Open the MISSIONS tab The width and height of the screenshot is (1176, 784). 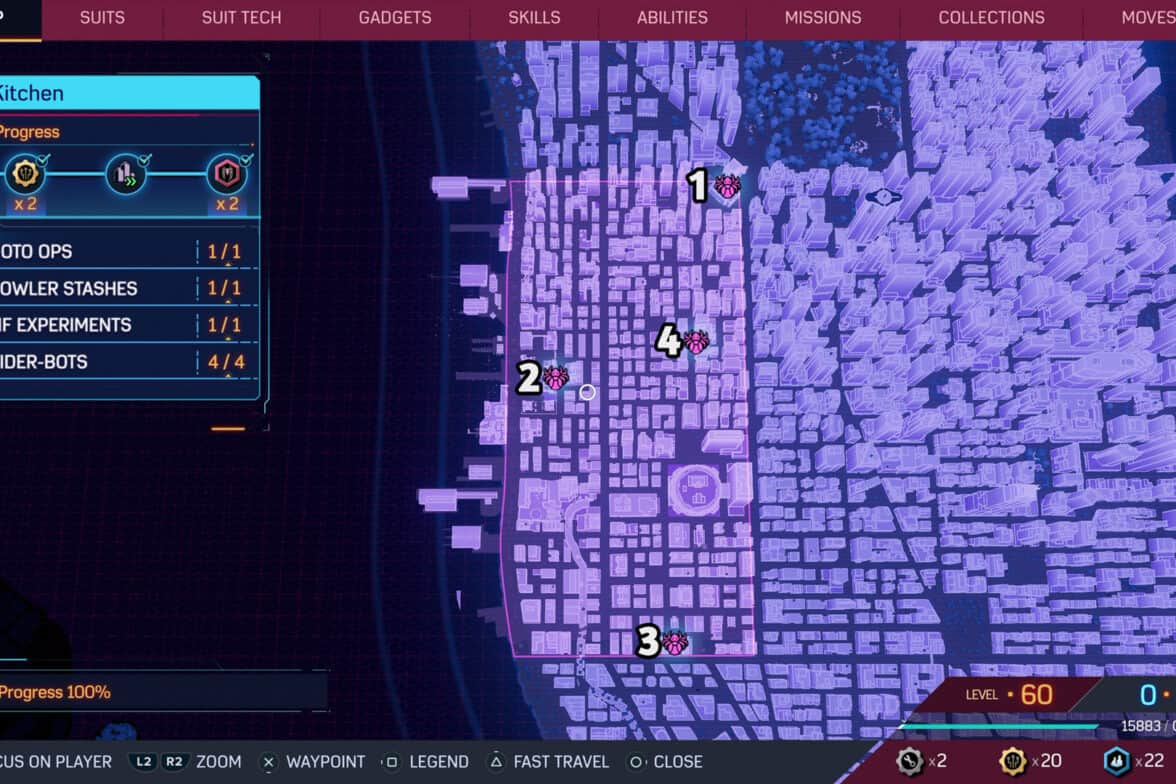tap(822, 18)
